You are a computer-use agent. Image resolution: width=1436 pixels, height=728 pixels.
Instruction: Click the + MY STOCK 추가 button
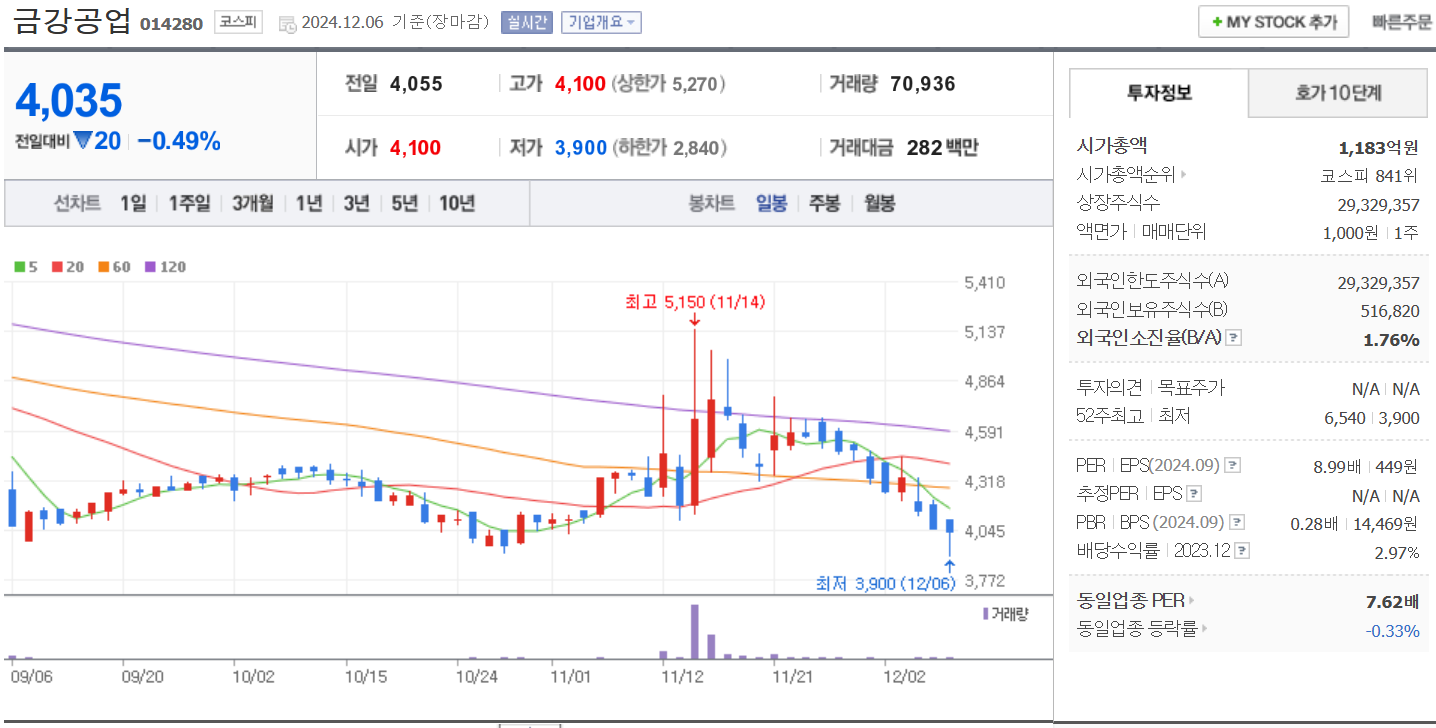[1273, 22]
